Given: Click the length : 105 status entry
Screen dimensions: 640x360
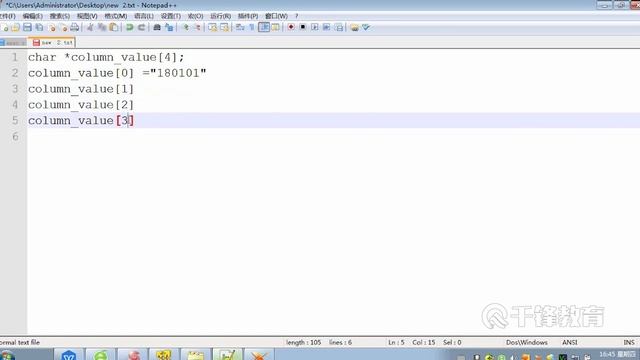Looking at the screenshot, I should click(x=303, y=342).
